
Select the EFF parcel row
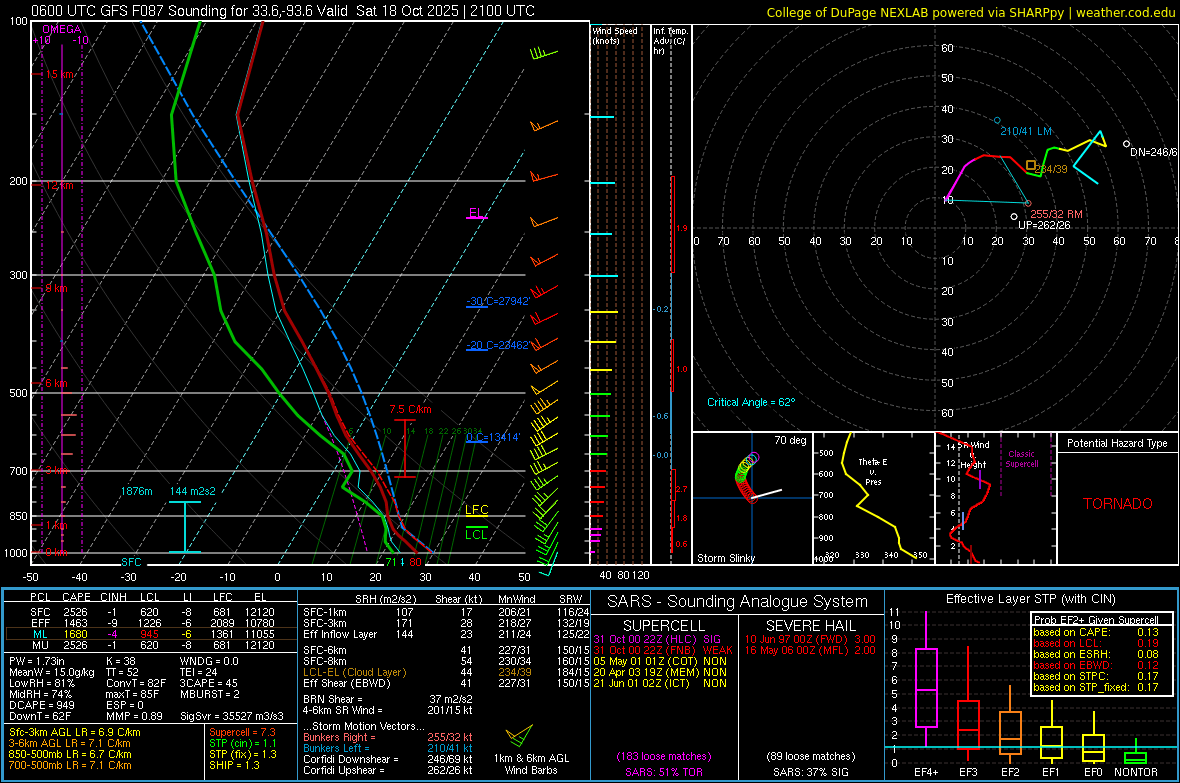[153, 623]
